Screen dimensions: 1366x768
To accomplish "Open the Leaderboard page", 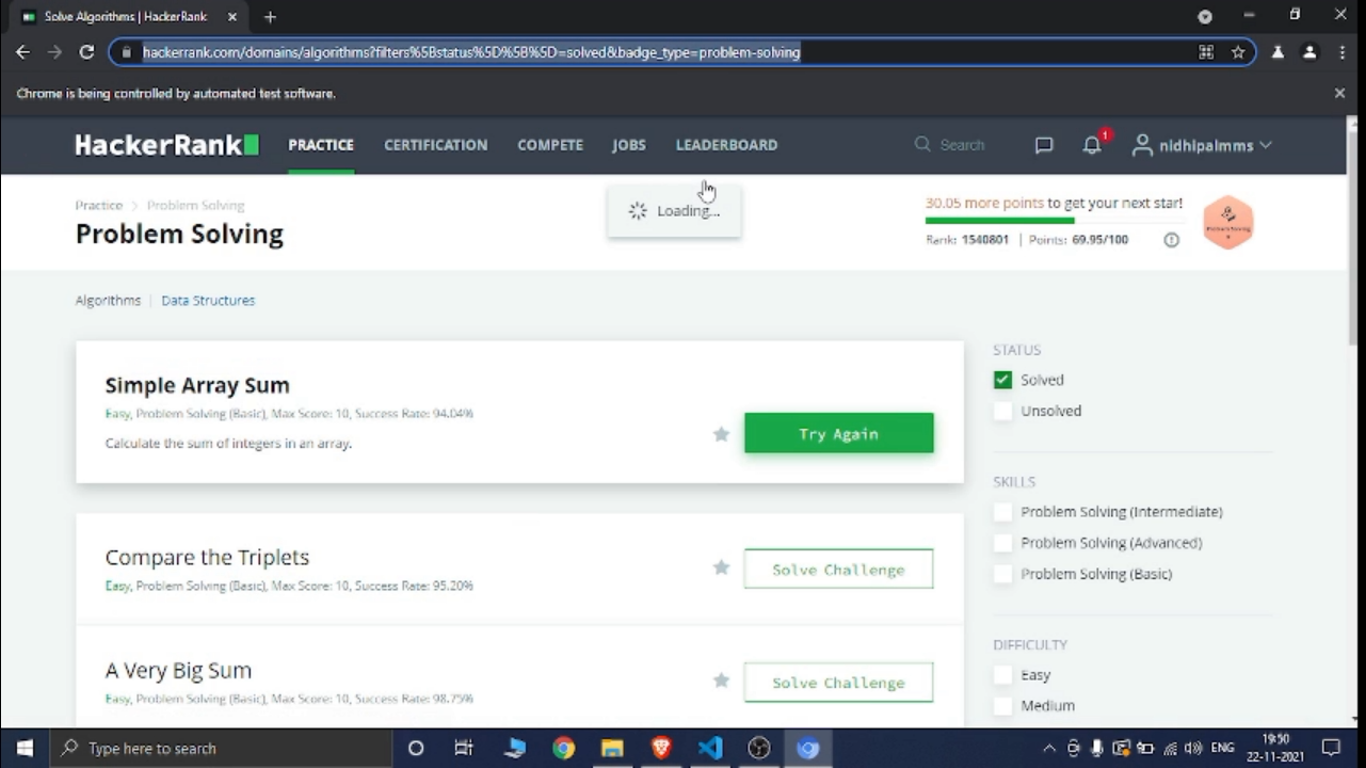I will tap(726, 145).
